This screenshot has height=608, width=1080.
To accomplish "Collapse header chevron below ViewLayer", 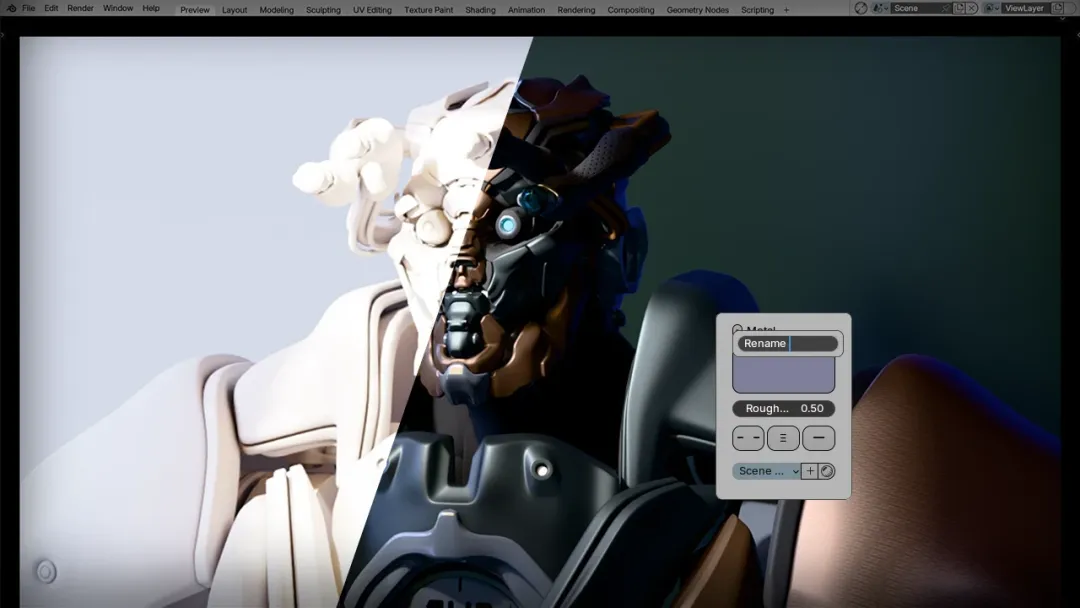I will tap(1062, 19).
